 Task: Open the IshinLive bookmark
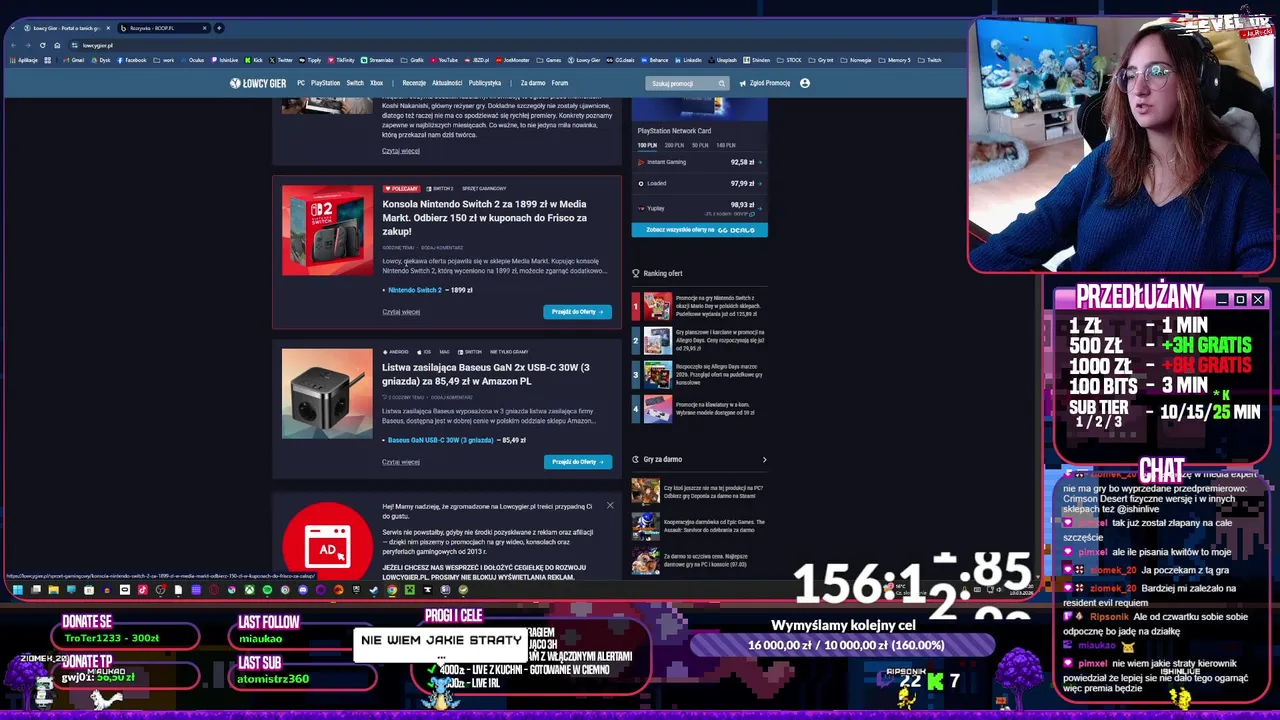click(225, 60)
